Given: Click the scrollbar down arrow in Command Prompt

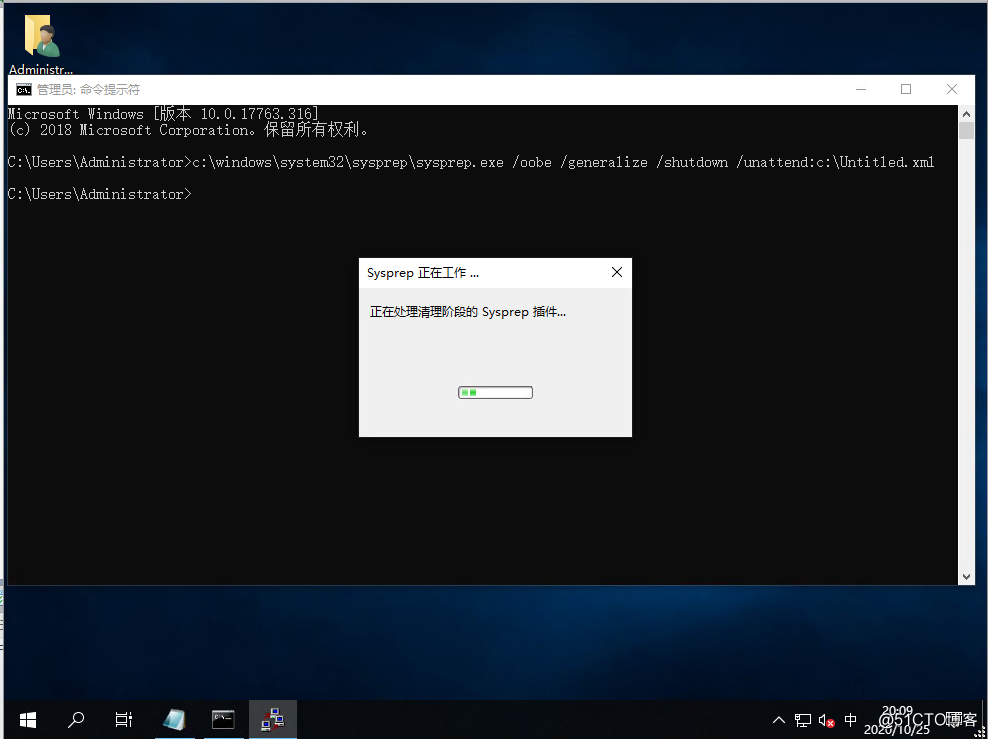Looking at the screenshot, I should 966,575.
